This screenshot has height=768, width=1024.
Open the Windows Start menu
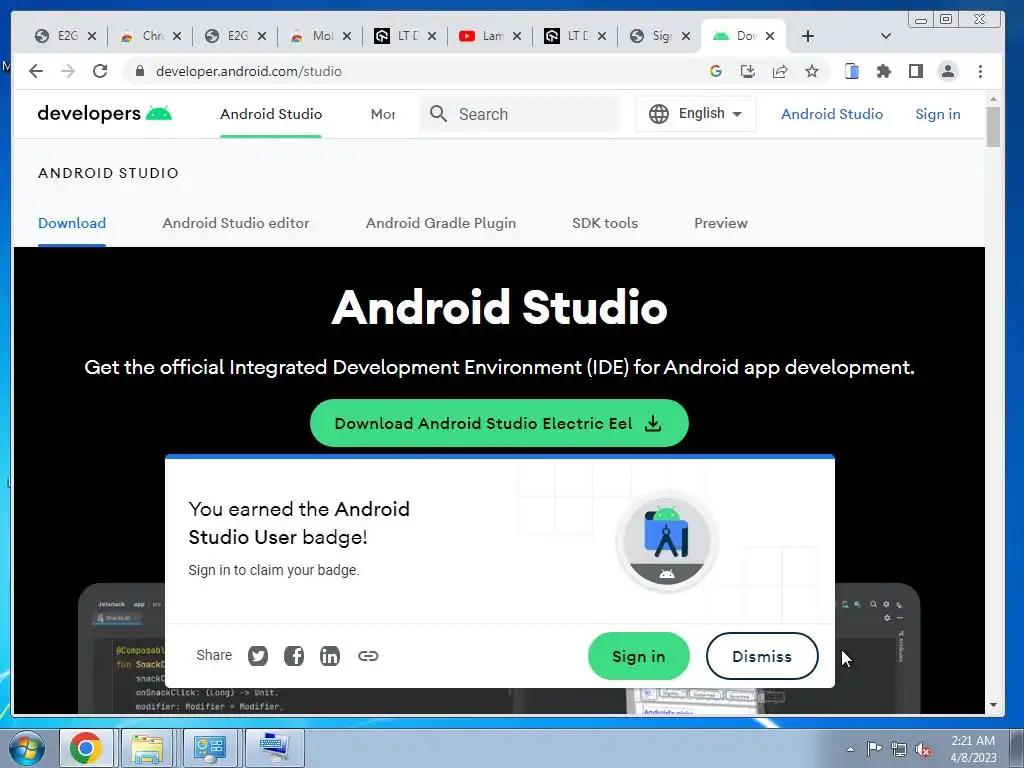coord(26,748)
